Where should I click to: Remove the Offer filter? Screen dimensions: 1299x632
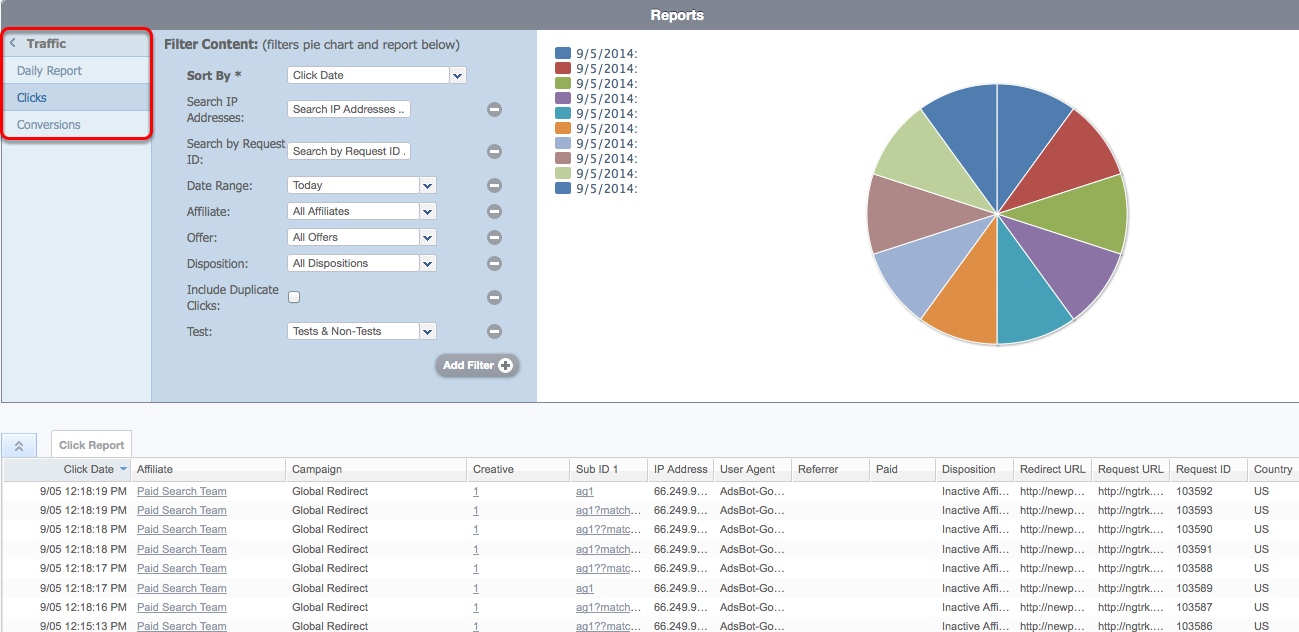tap(494, 237)
